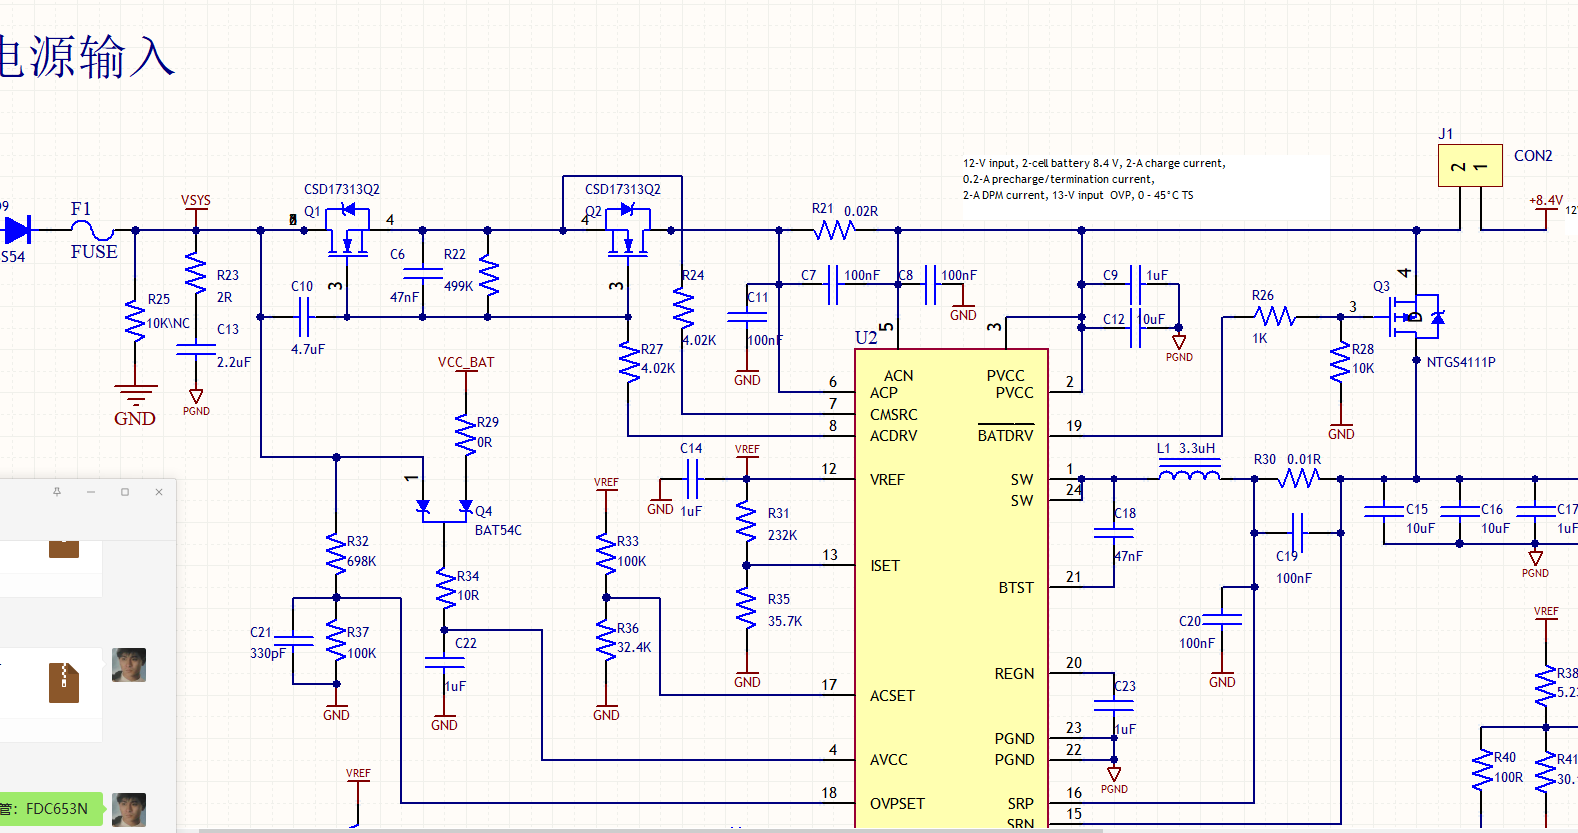Select capacitor C13 2.2uF symbol
The width and height of the screenshot is (1578, 833).
click(x=196, y=348)
